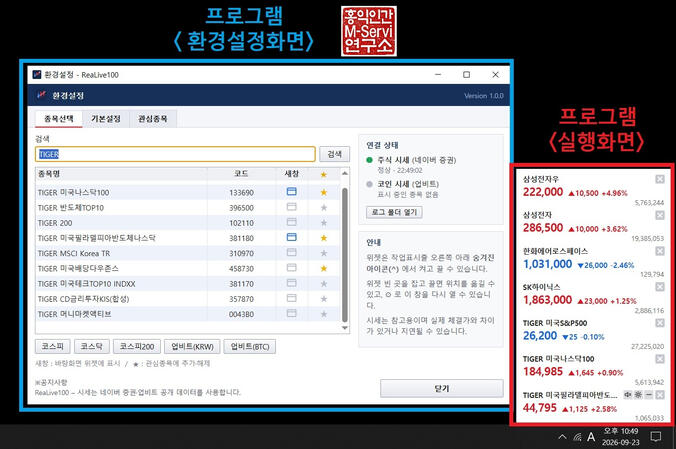676x449 pixels.
Task: Click the 한화에어로스페이스 price 1,031,000
Action: point(548,264)
